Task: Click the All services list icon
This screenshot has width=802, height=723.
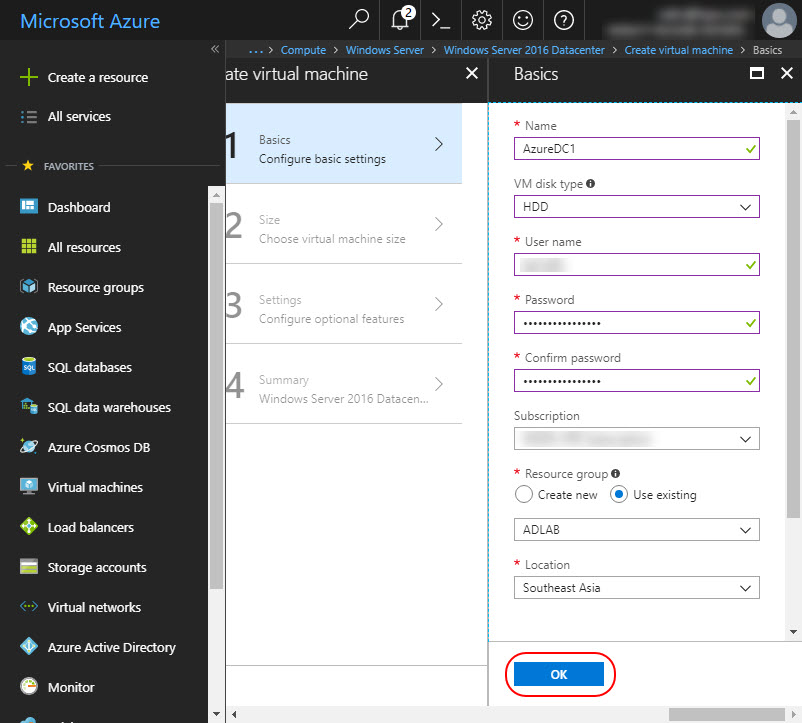Action: [29, 117]
